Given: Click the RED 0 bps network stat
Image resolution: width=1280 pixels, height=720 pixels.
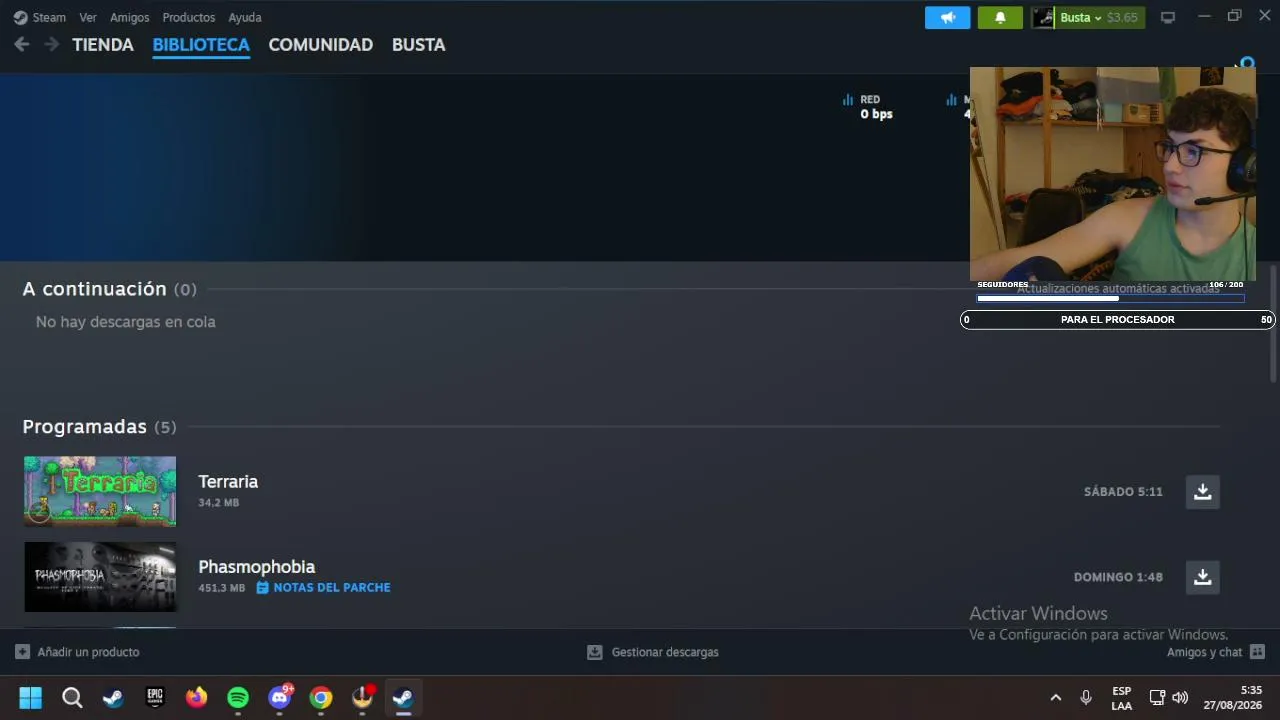Looking at the screenshot, I should [x=867, y=107].
